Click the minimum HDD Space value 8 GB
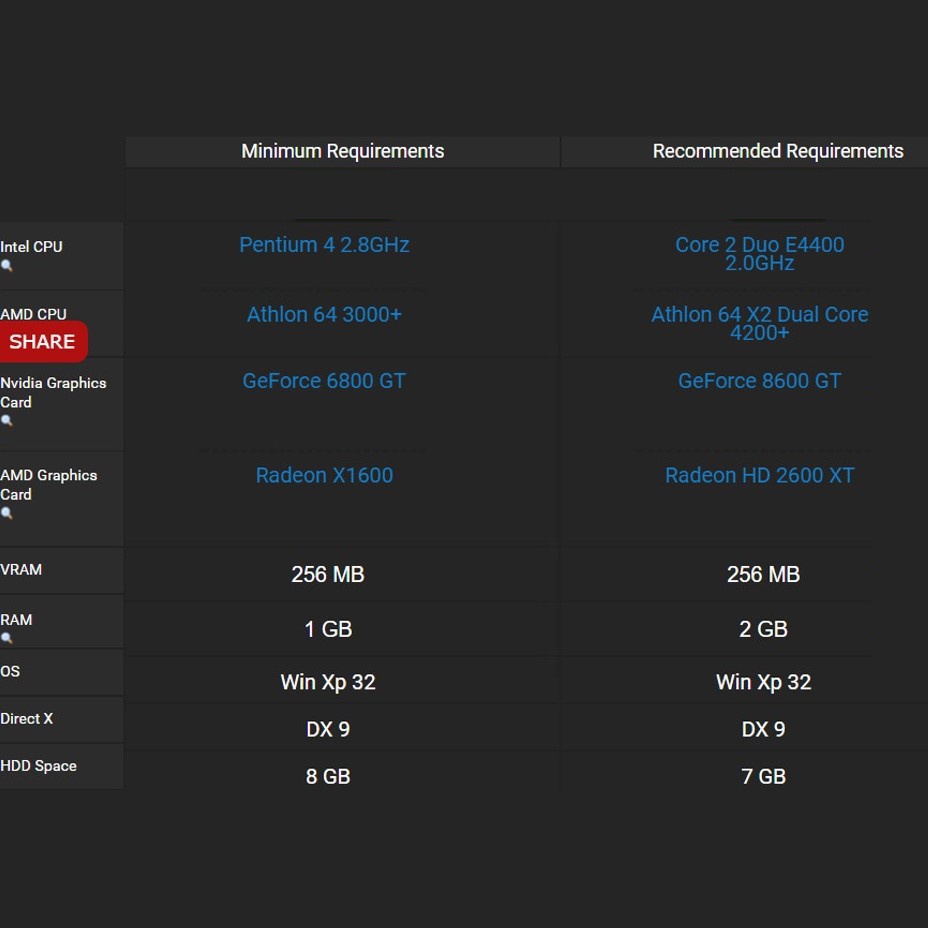928x928 pixels. coord(328,776)
